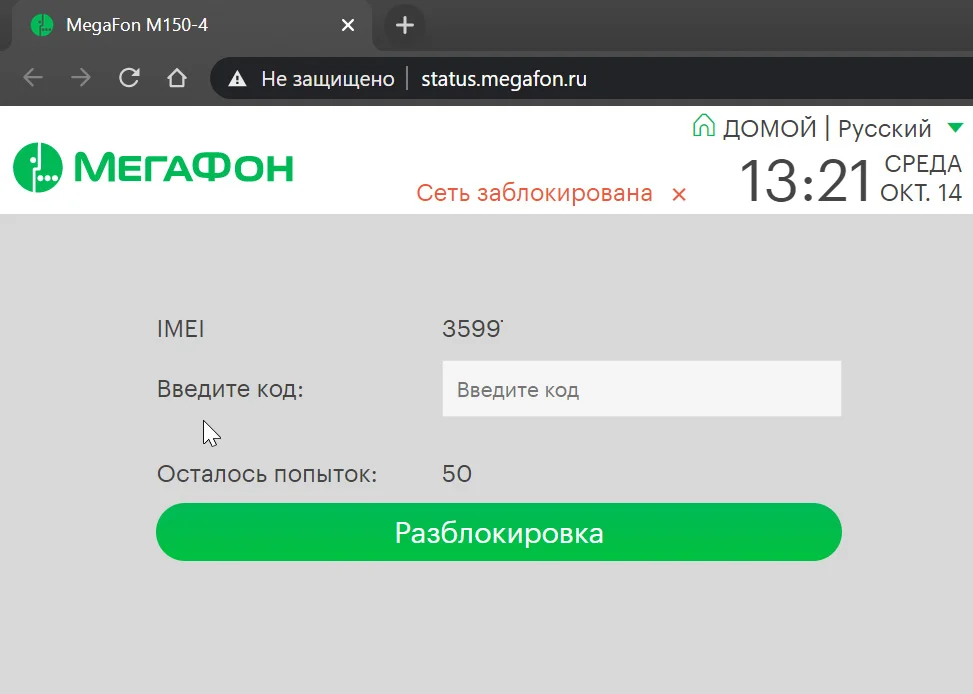This screenshot has width=973, height=694.
Task: Click the MegaFon logo
Action: [153, 168]
